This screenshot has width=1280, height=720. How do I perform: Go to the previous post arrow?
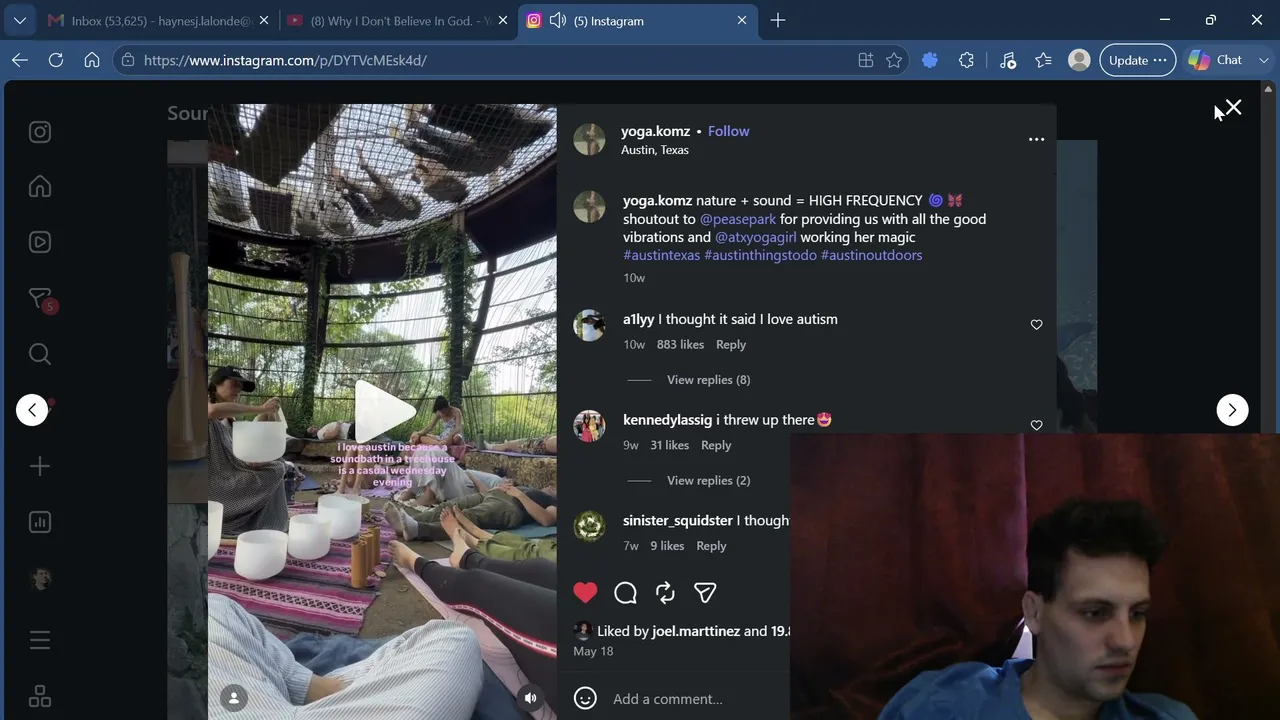(x=32, y=410)
